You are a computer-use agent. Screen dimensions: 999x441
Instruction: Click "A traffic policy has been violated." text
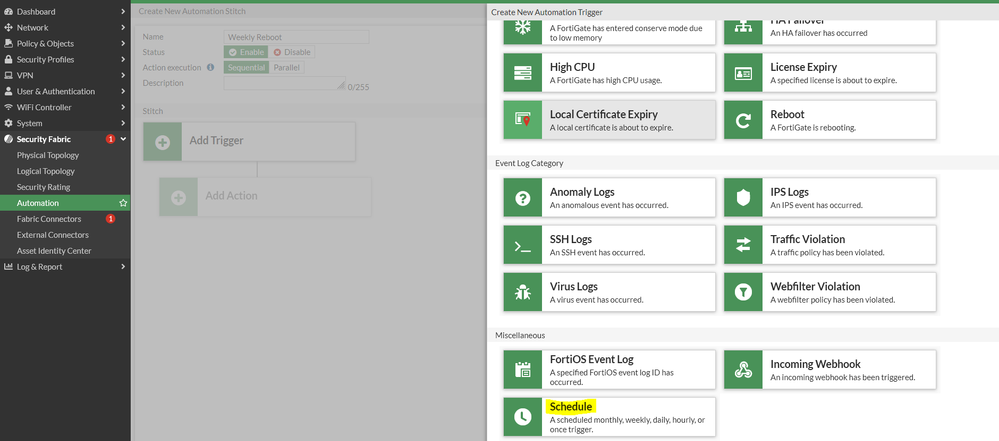[x=828, y=252]
